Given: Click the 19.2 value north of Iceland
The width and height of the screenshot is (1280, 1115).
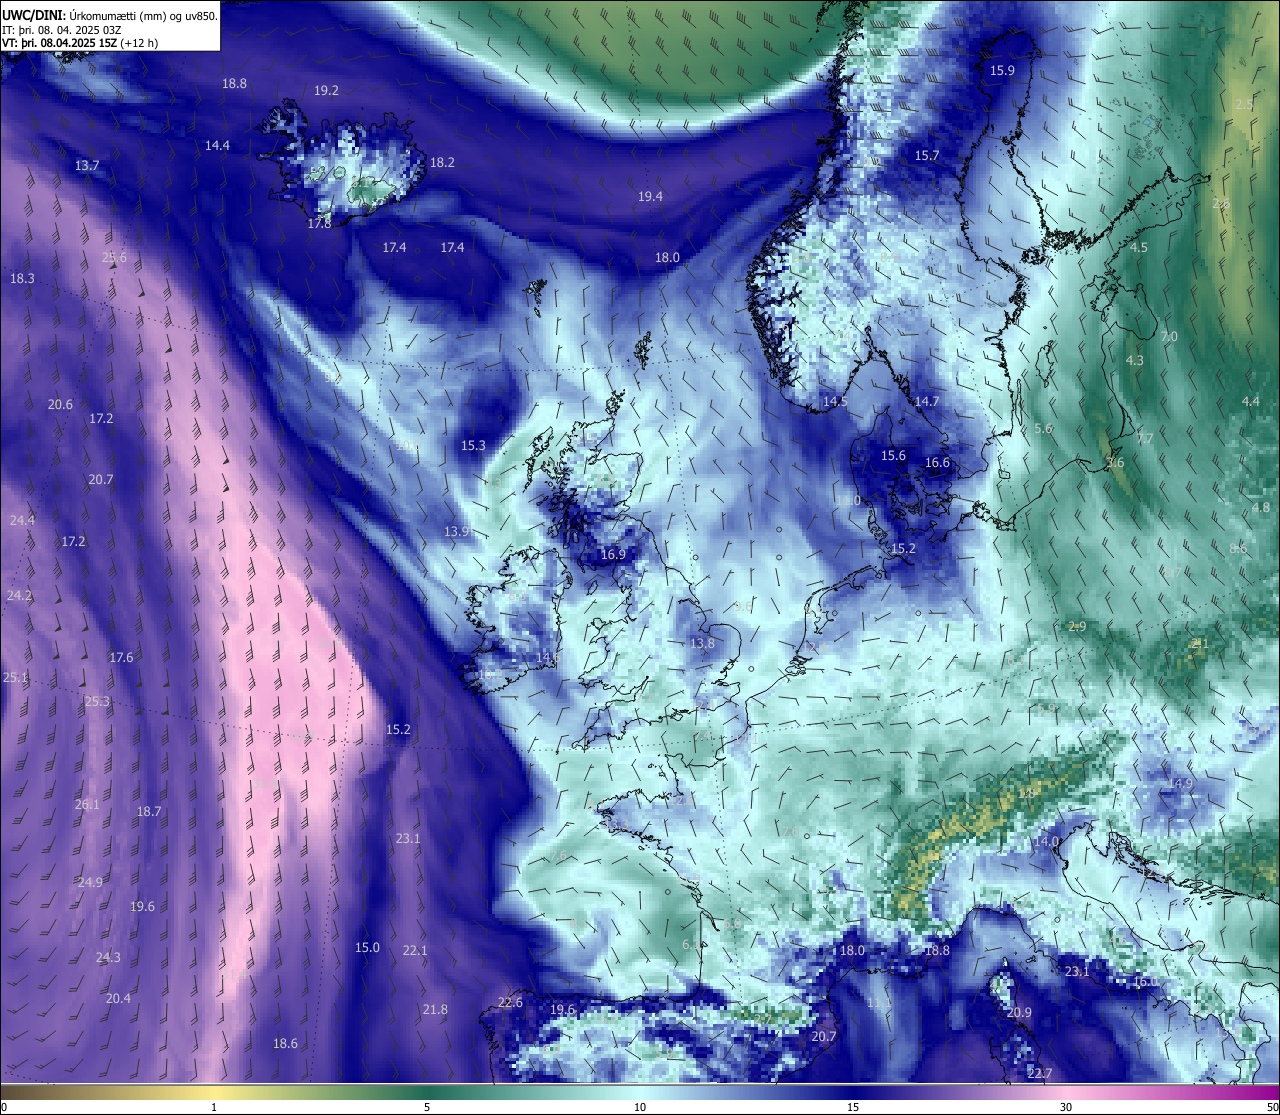Looking at the screenshot, I should [x=326, y=90].
